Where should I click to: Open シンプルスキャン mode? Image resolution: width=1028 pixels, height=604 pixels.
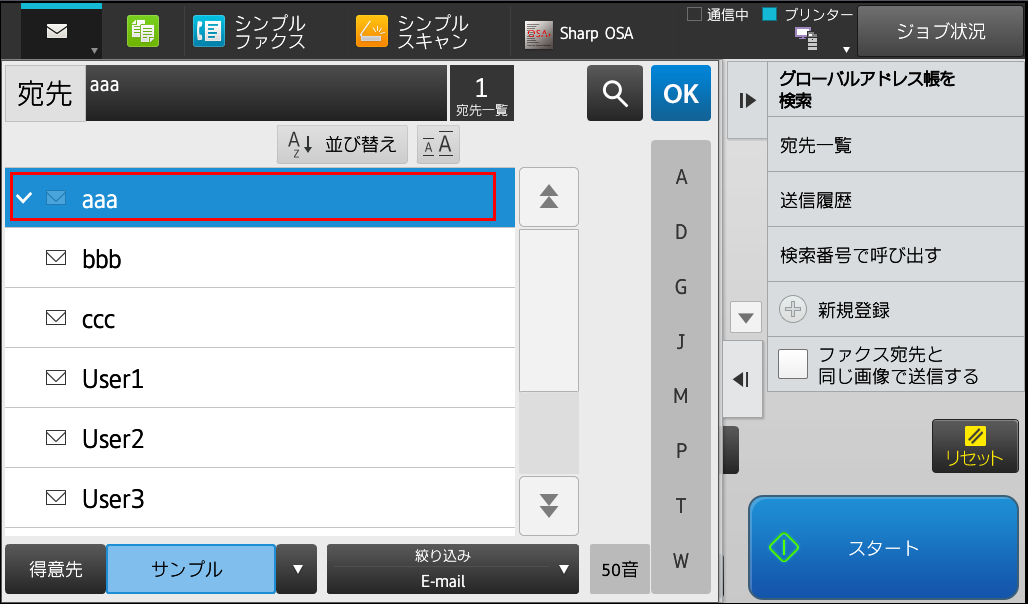412,31
